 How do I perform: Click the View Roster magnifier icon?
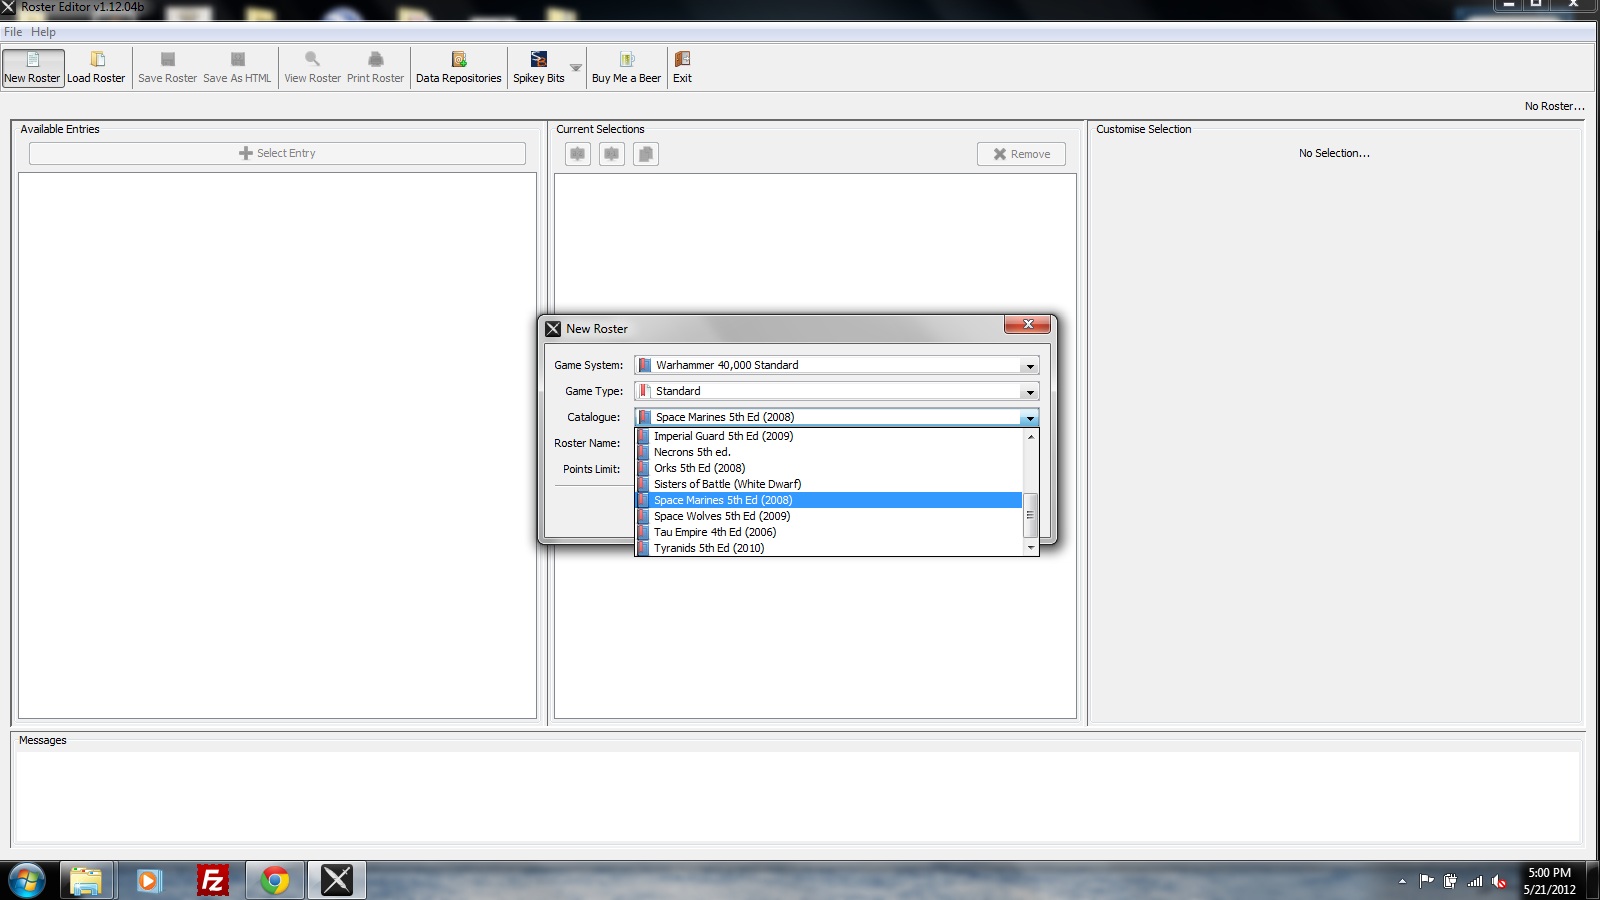pos(312,59)
